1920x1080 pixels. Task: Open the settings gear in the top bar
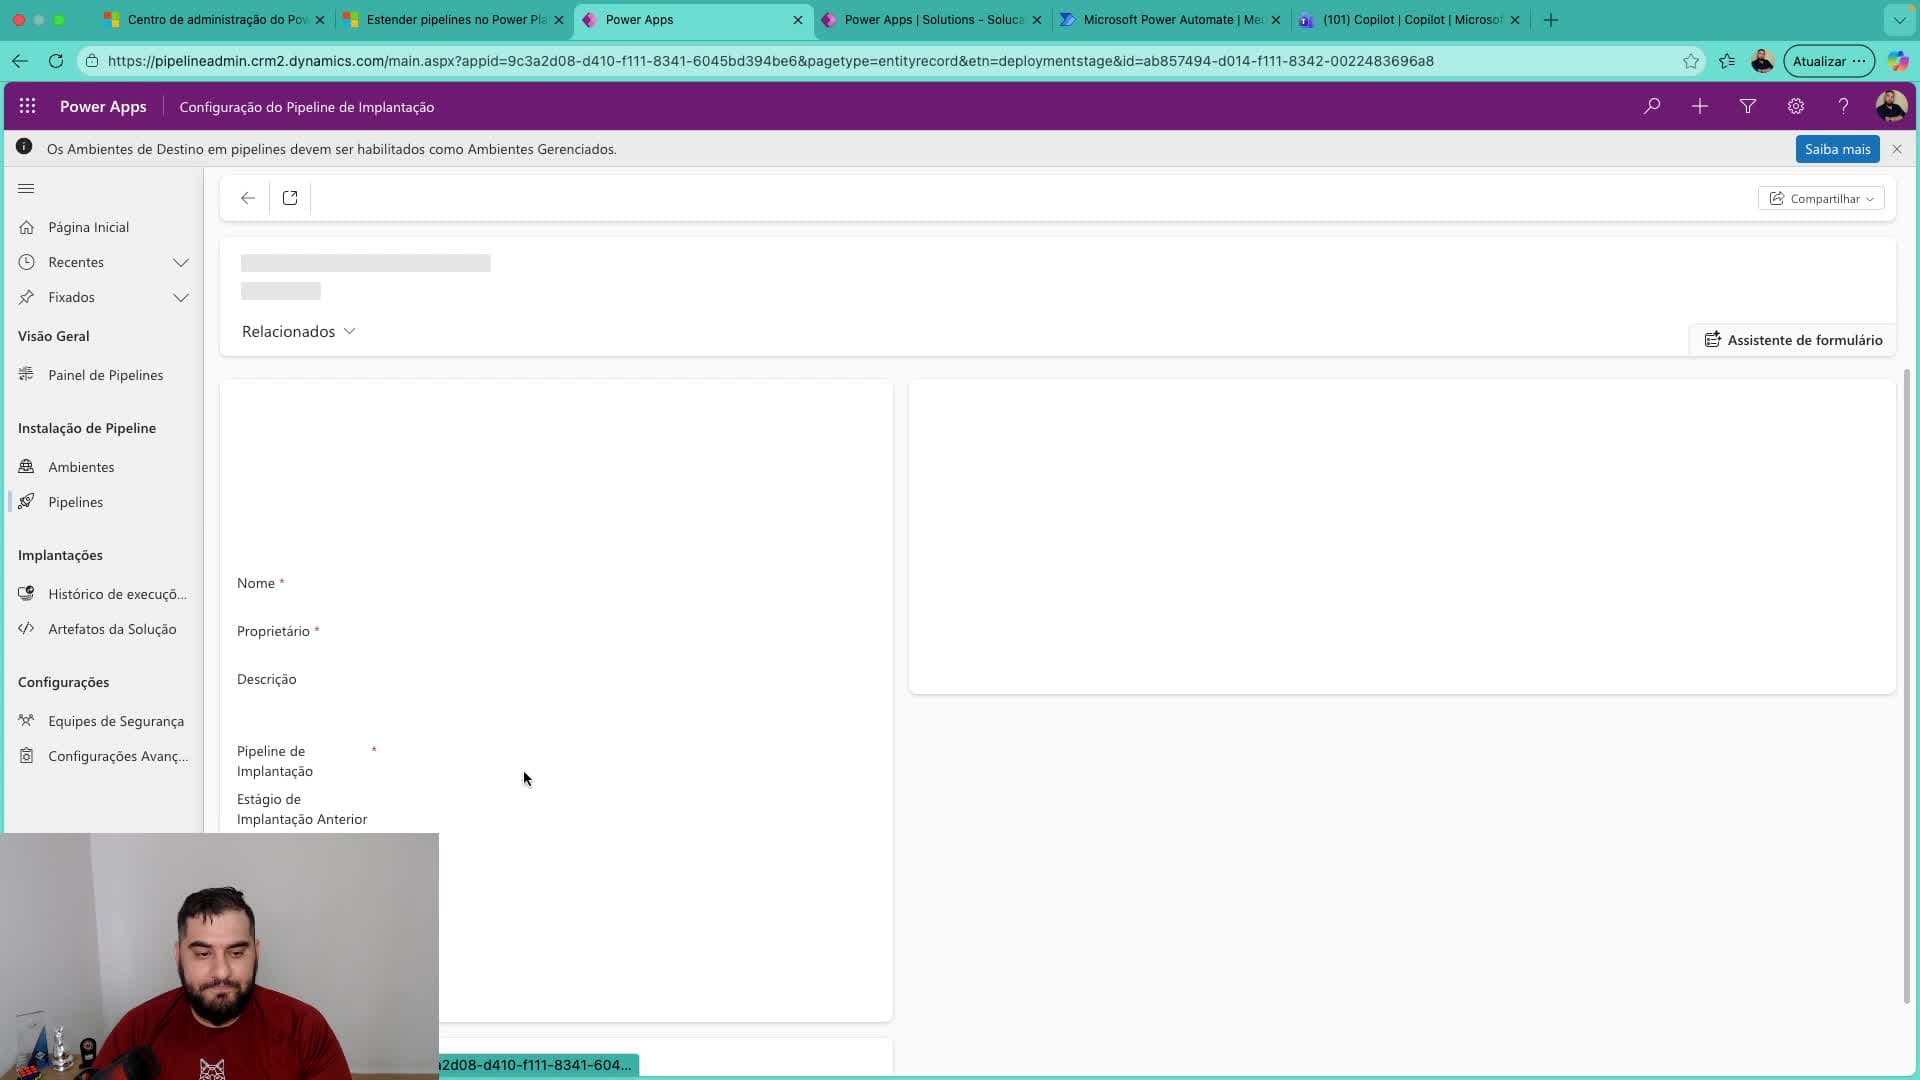pyautogui.click(x=1796, y=106)
